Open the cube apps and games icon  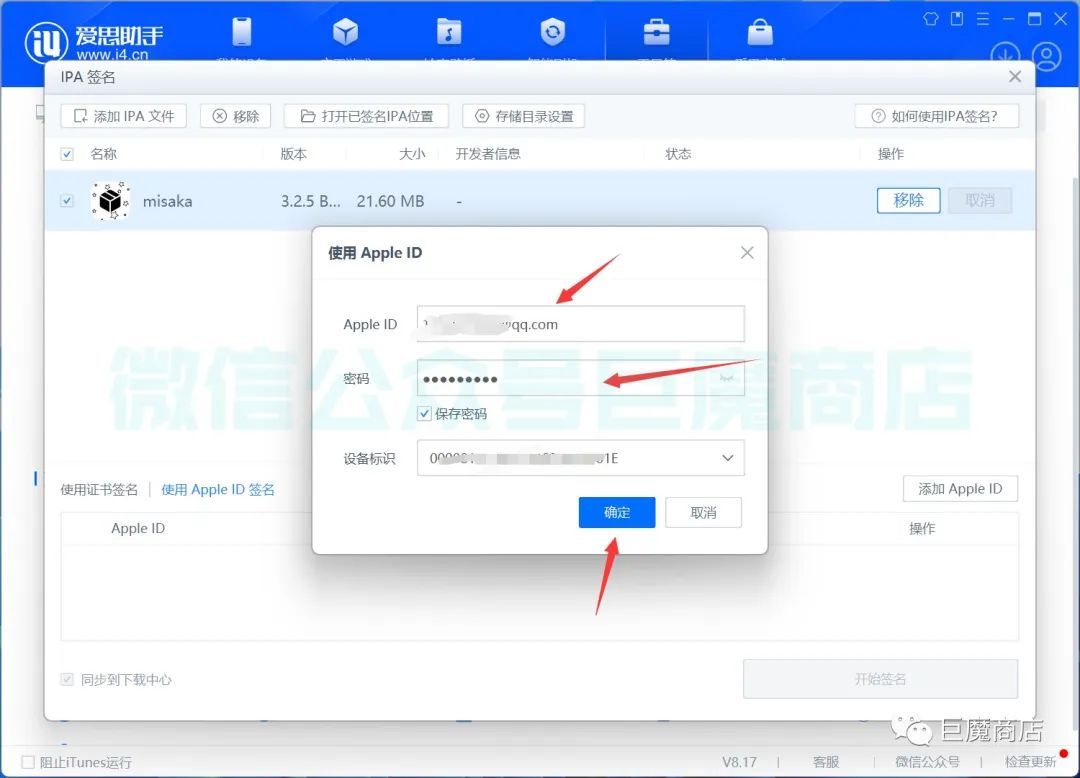(345, 32)
